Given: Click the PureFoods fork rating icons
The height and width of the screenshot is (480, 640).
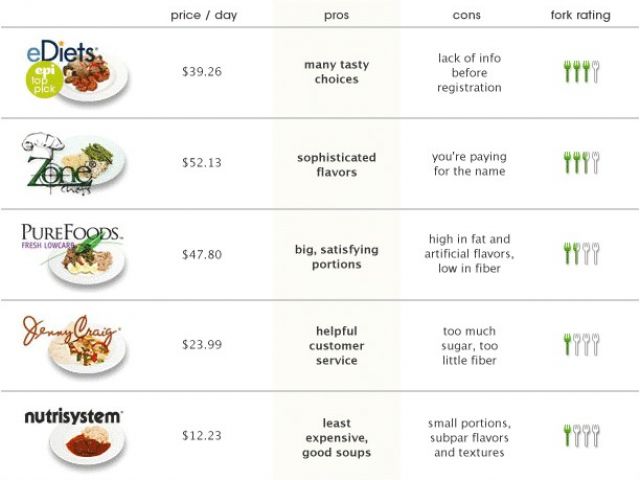Looking at the screenshot, I should click(581, 254).
